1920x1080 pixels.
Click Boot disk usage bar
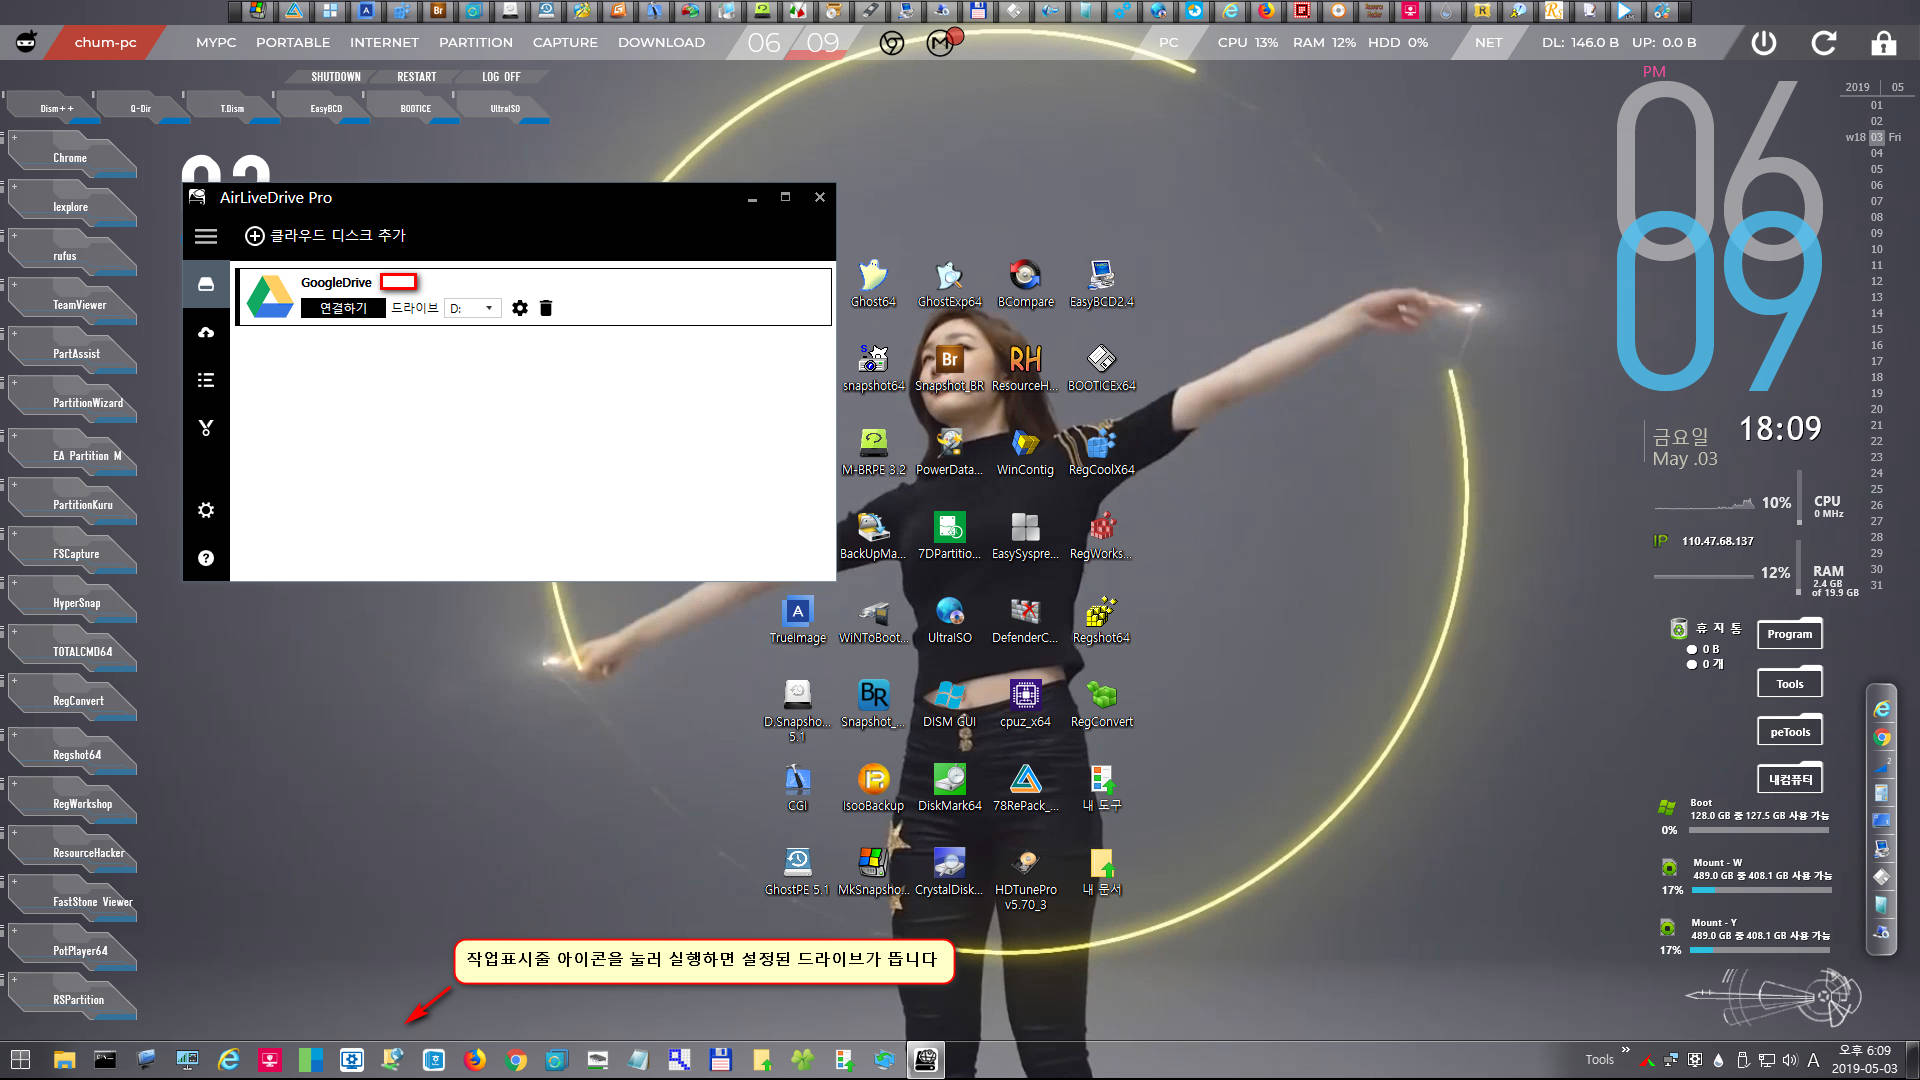pyautogui.click(x=1759, y=830)
